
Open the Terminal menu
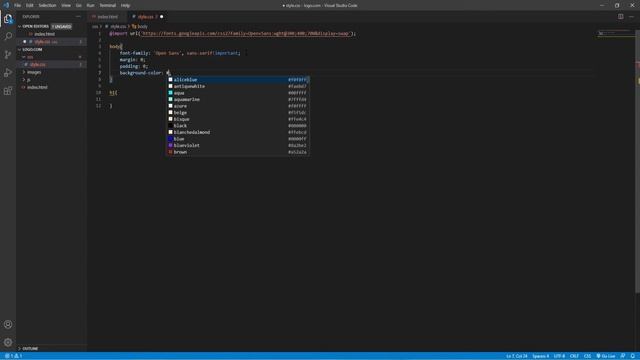(107, 5)
